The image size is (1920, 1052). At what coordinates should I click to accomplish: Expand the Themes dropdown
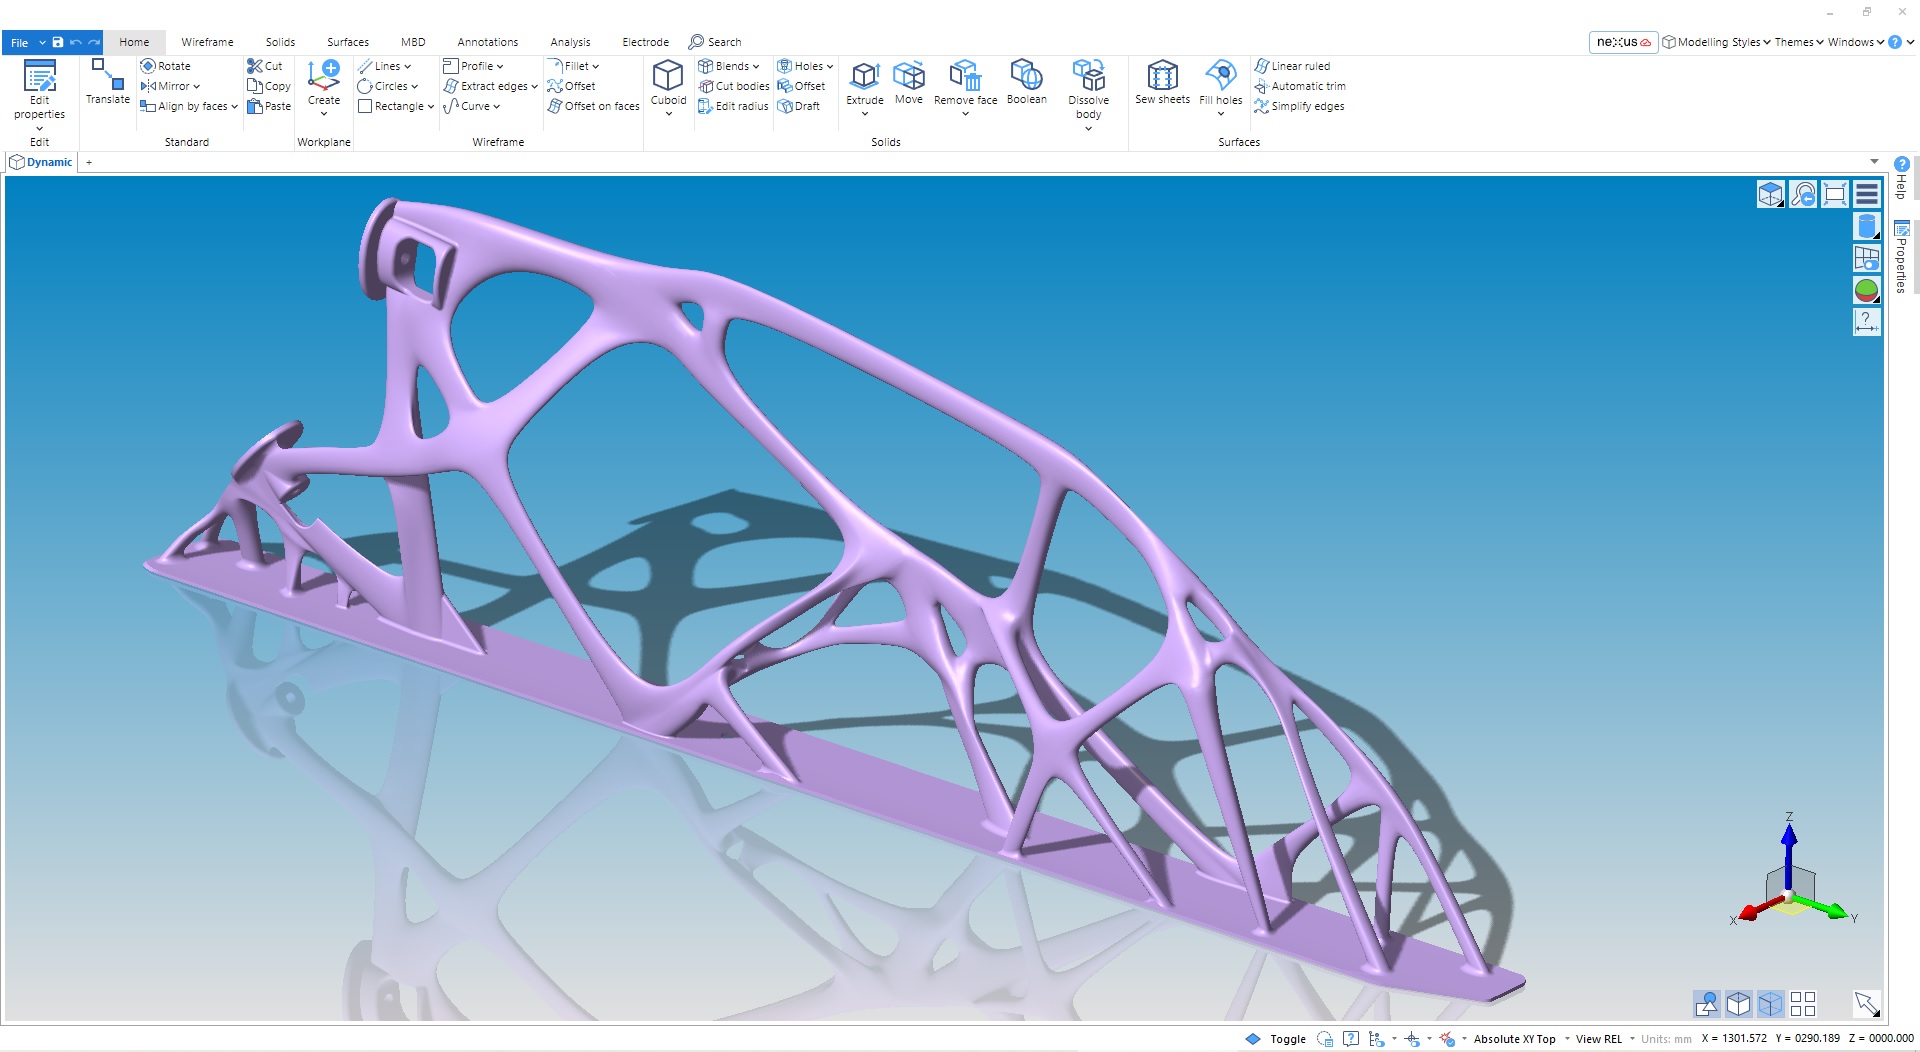(1800, 42)
